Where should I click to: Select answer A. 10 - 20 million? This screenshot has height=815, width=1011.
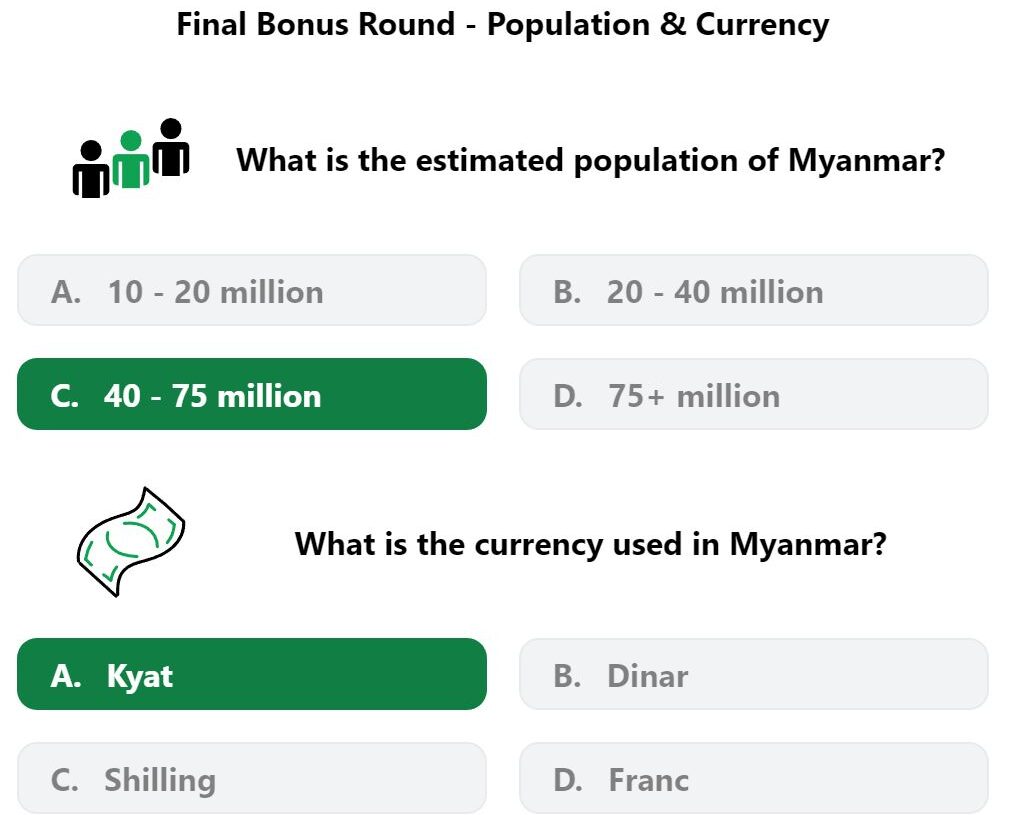pyautogui.click(x=251, y=290)
